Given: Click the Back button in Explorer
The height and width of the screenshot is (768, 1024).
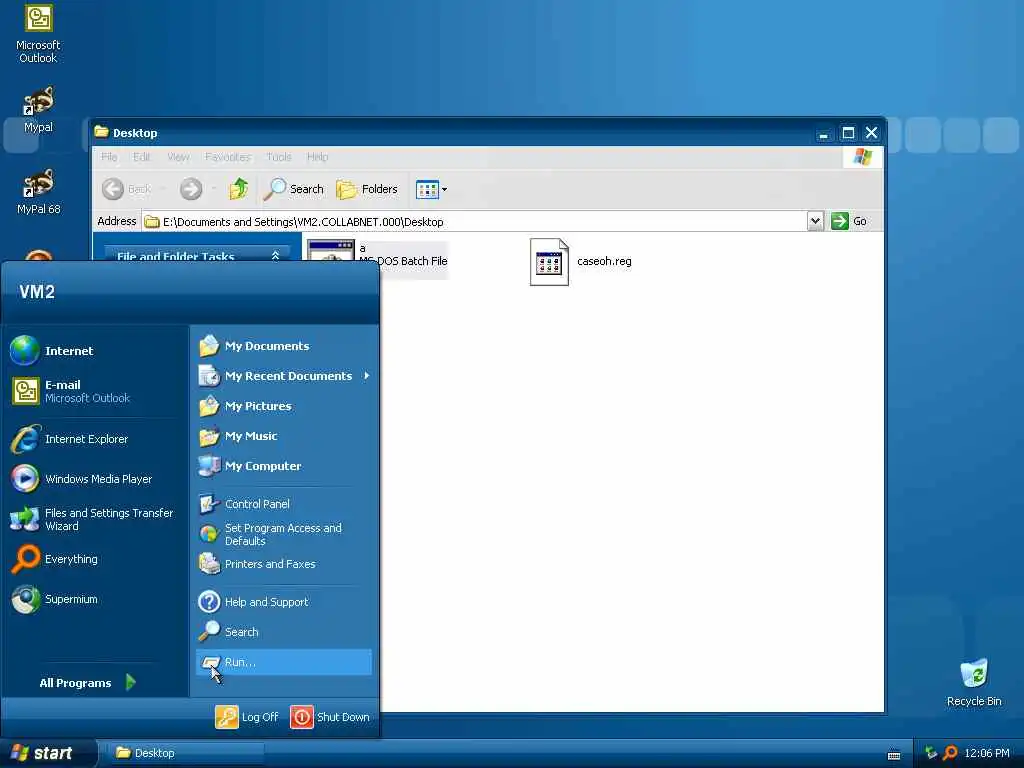Looking at the screenshot, I should tap(127, 189).
